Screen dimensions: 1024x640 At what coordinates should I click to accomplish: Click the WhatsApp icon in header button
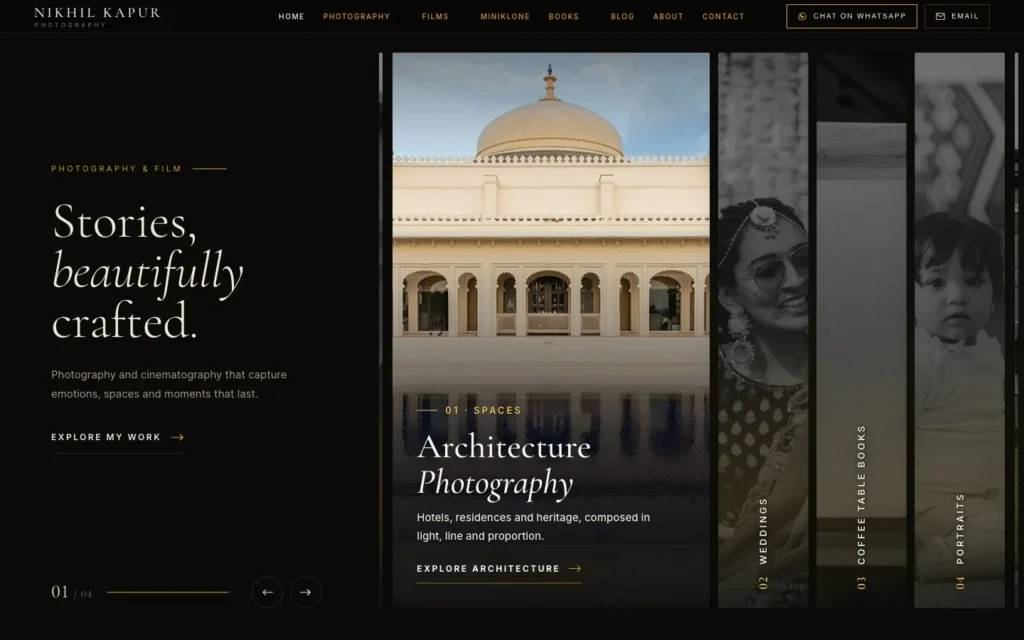pyautogui.click(x=803, y=16)
